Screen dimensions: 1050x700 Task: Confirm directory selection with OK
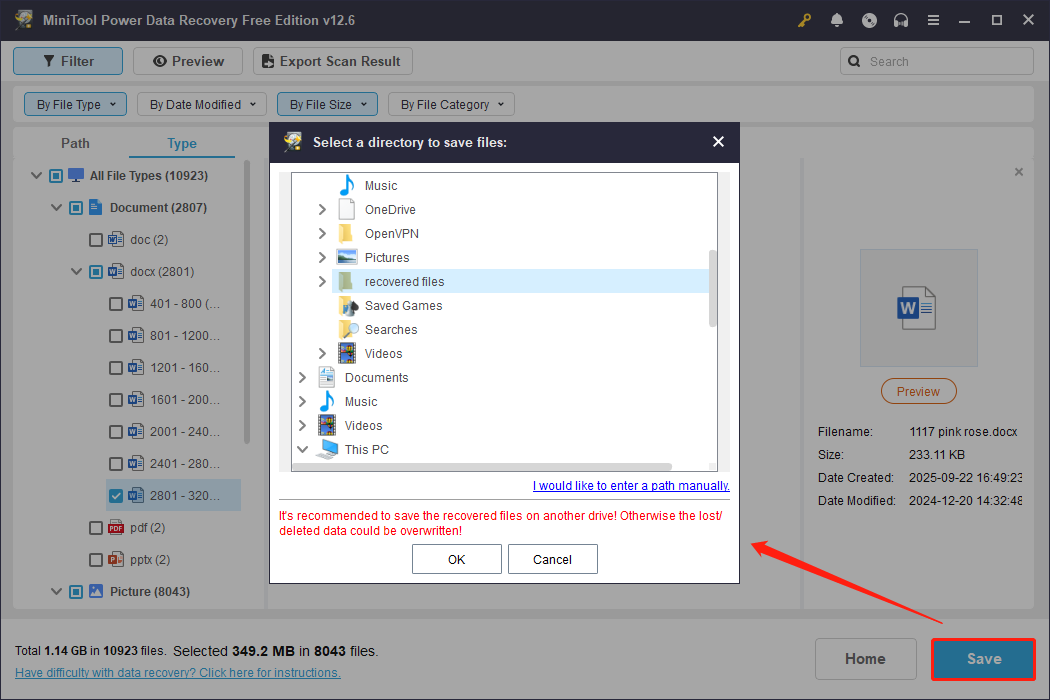456,559
